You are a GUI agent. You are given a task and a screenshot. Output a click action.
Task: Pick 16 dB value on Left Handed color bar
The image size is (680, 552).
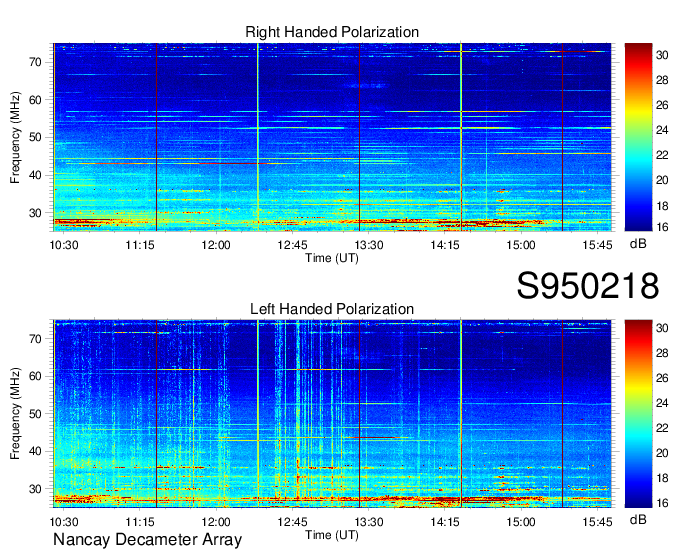point(662,503)
